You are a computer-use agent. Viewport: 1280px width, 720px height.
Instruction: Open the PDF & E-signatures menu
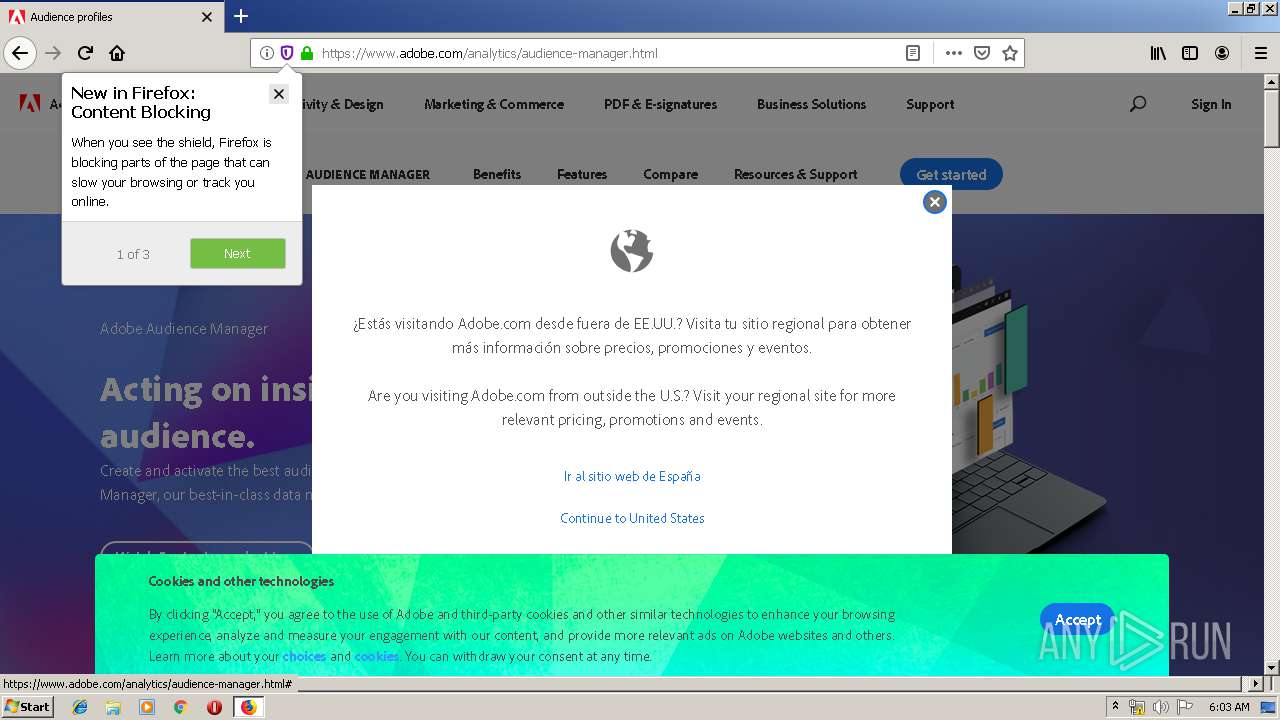pyautogui.click(x=660, y=104)
